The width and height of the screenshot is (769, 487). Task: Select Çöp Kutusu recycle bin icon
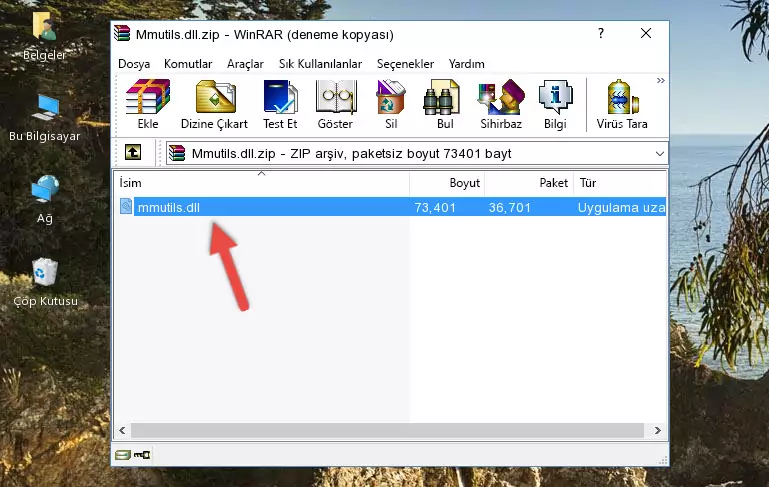tap(45, 282)
